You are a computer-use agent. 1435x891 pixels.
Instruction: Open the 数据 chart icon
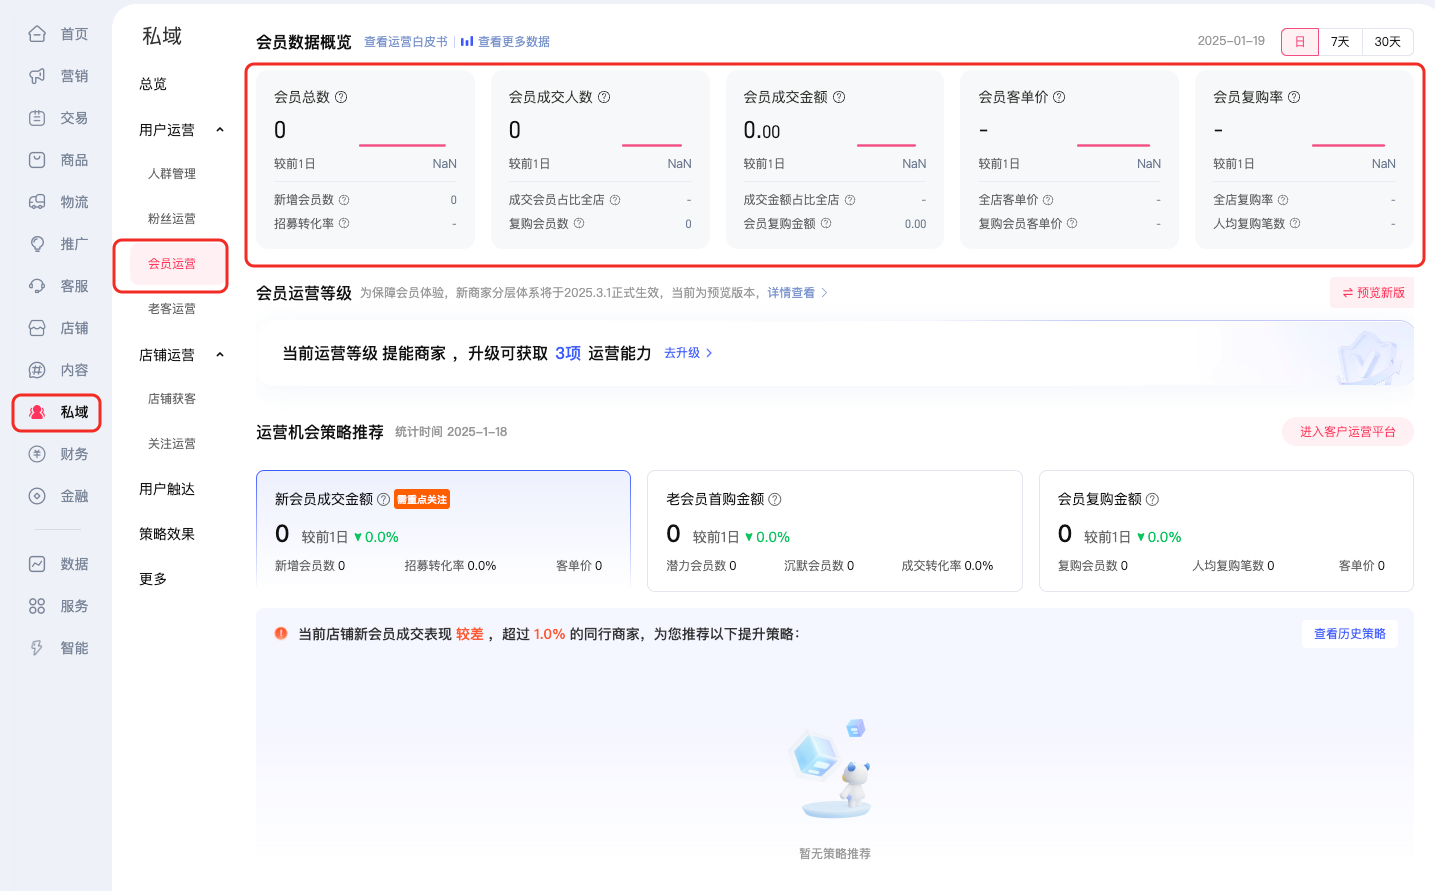point(37,564)
